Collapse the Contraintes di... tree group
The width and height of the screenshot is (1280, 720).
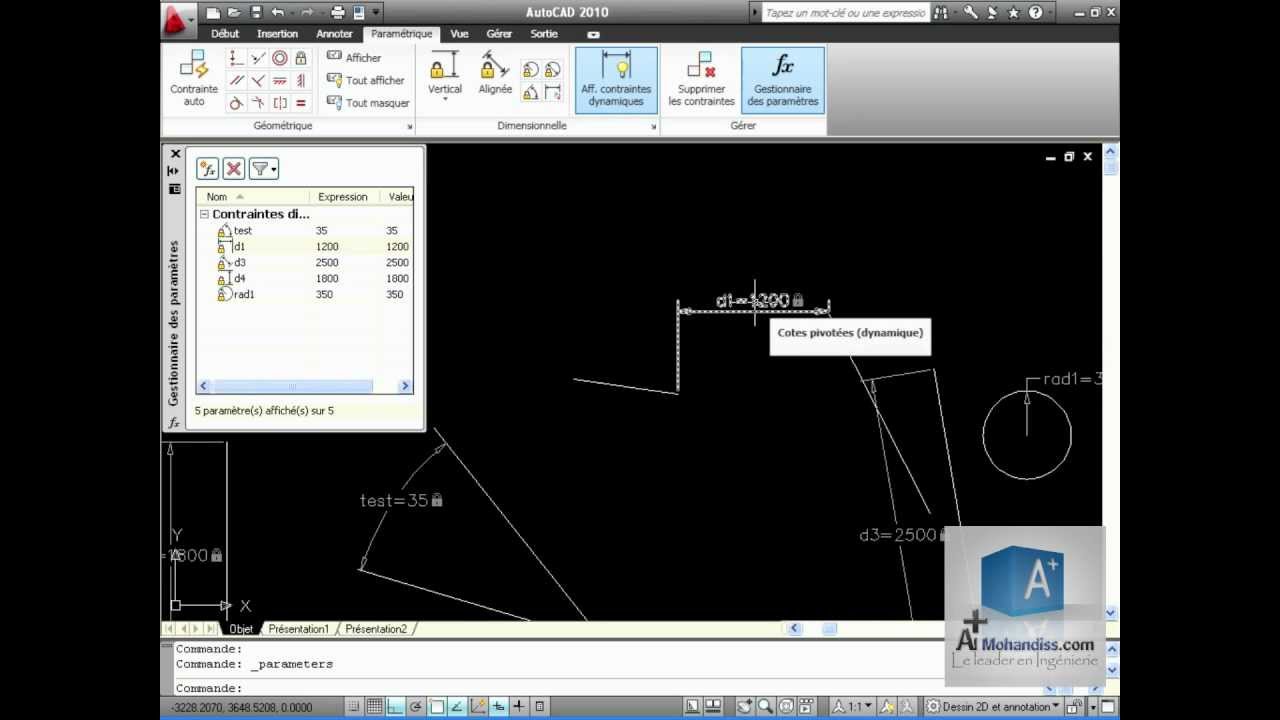(204, 214)
